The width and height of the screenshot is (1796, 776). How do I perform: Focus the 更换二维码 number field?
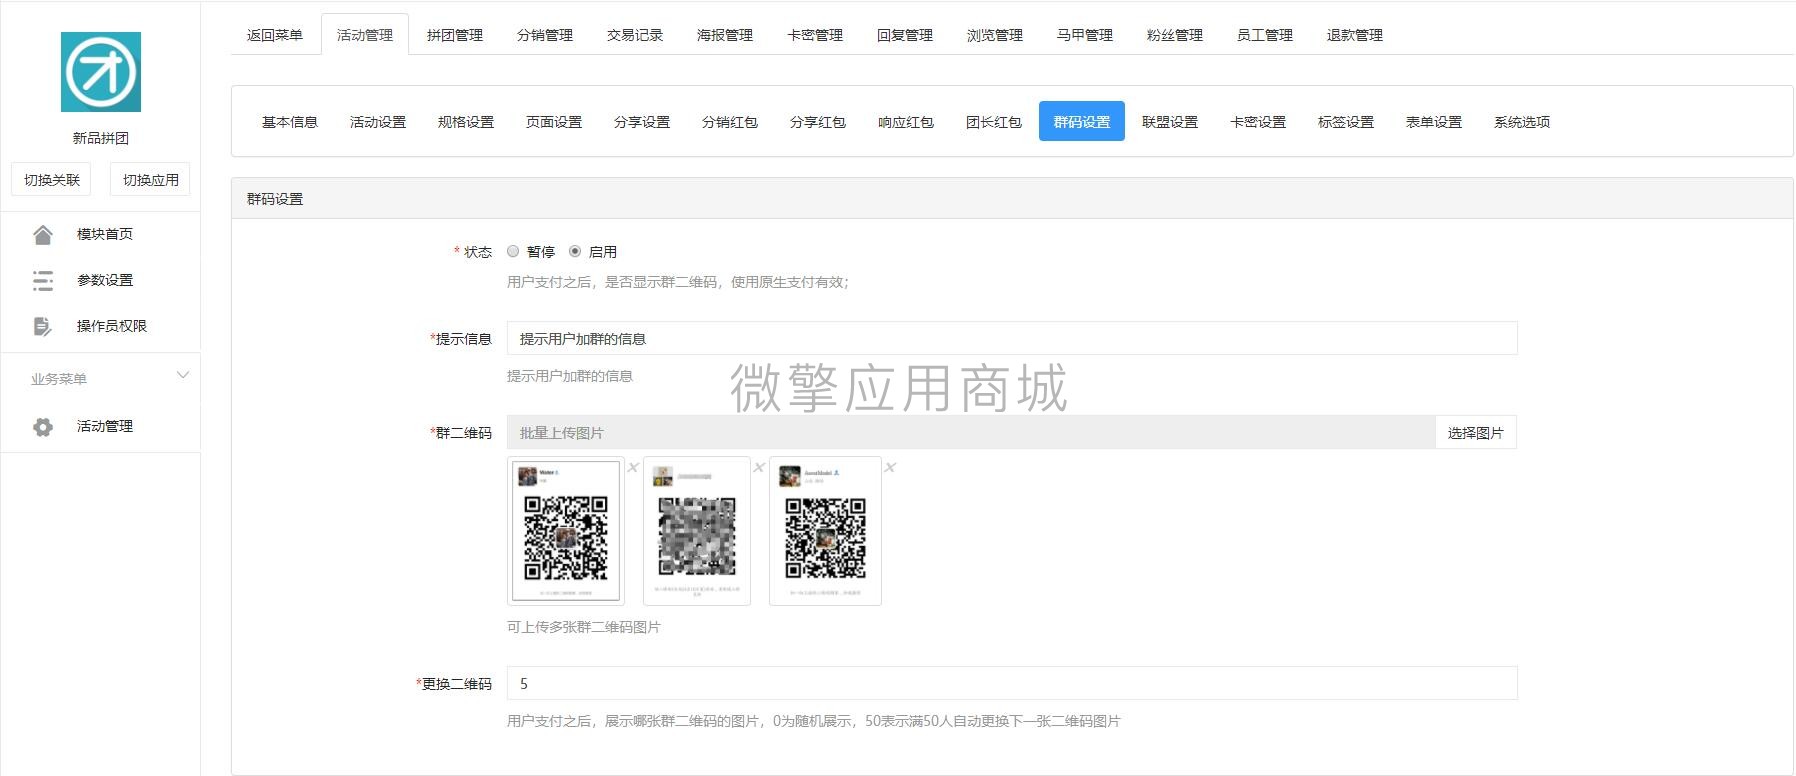coord(1012,684)
